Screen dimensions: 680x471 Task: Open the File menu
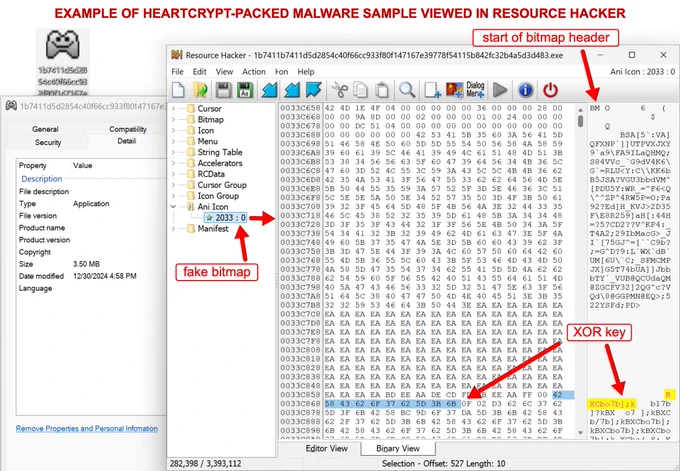(177, 72)
